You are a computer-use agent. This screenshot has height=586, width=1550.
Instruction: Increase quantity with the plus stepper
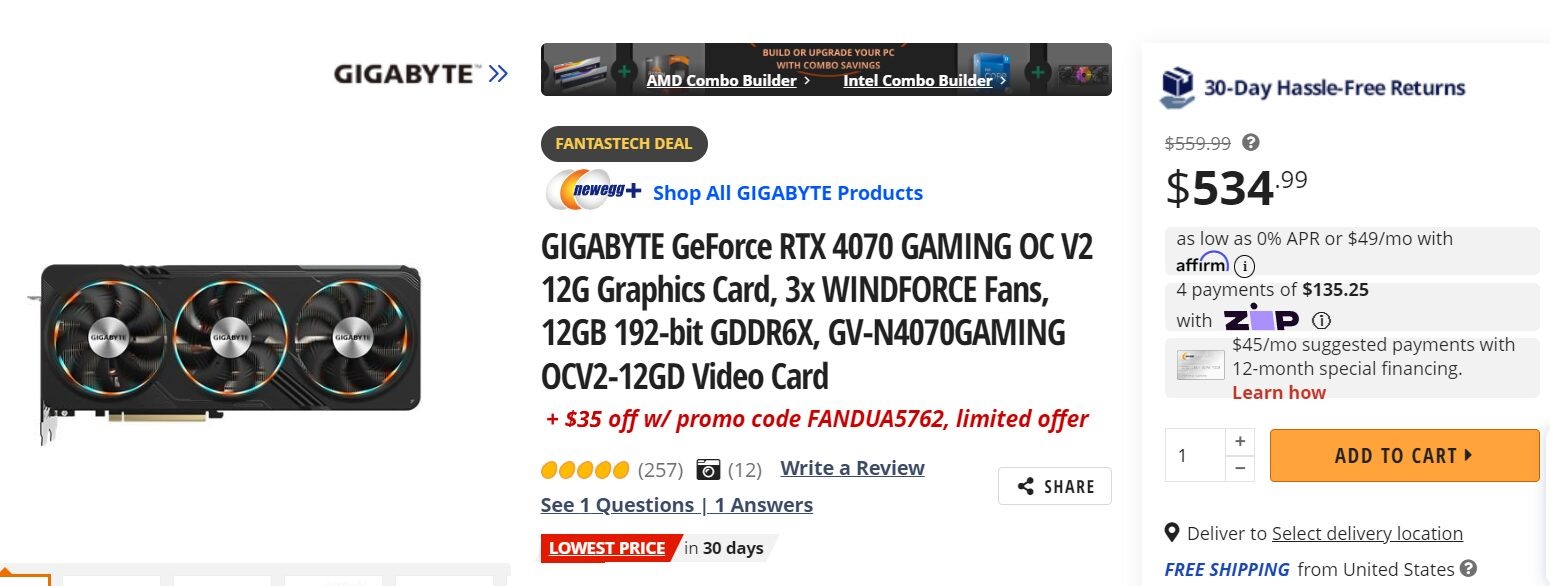point(1240,441)
